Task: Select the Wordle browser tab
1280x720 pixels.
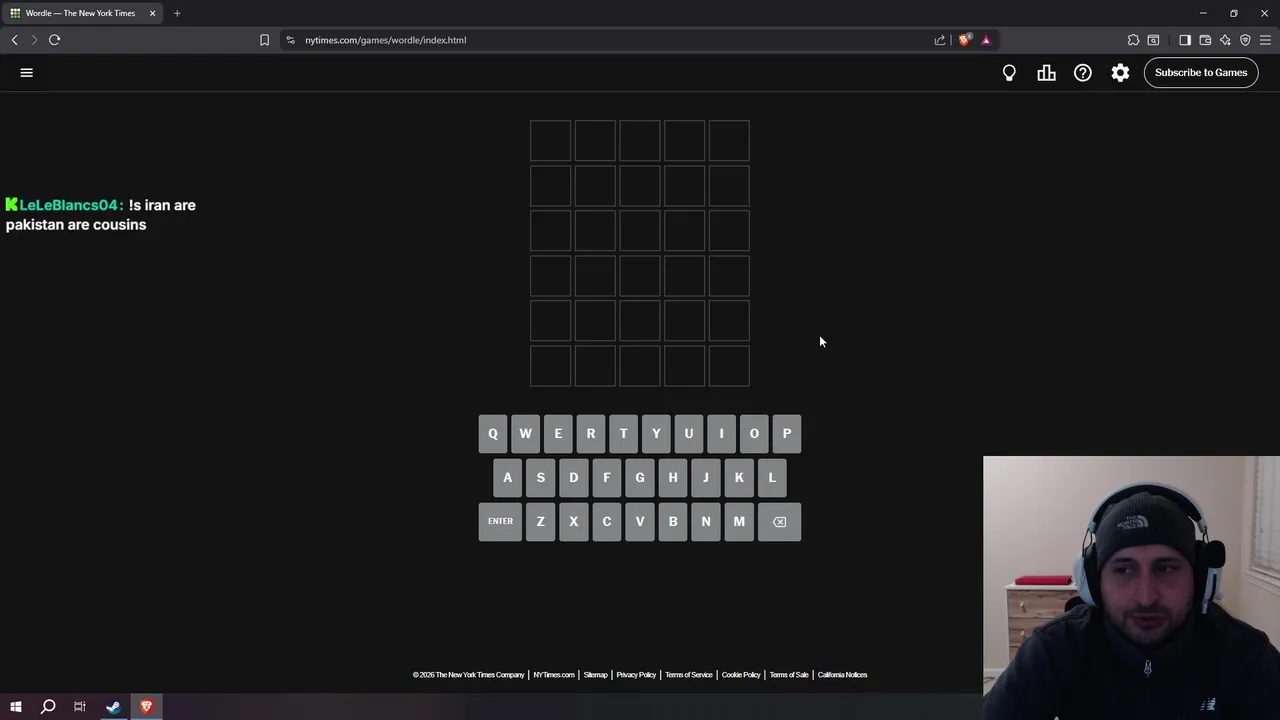Action: point(80,13)
